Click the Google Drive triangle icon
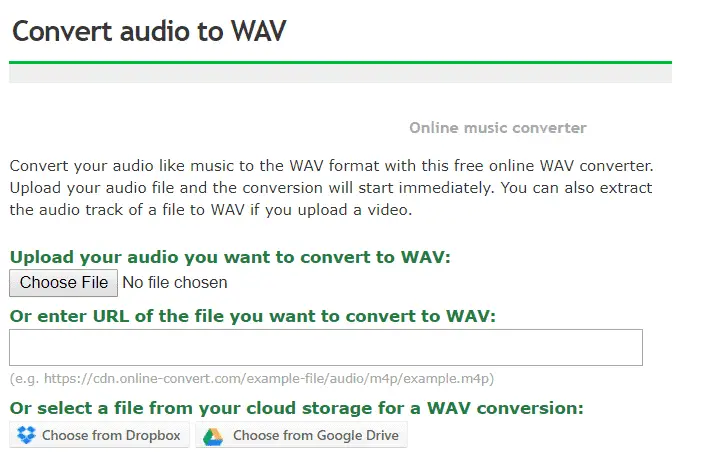 click(x=213, y=437)
